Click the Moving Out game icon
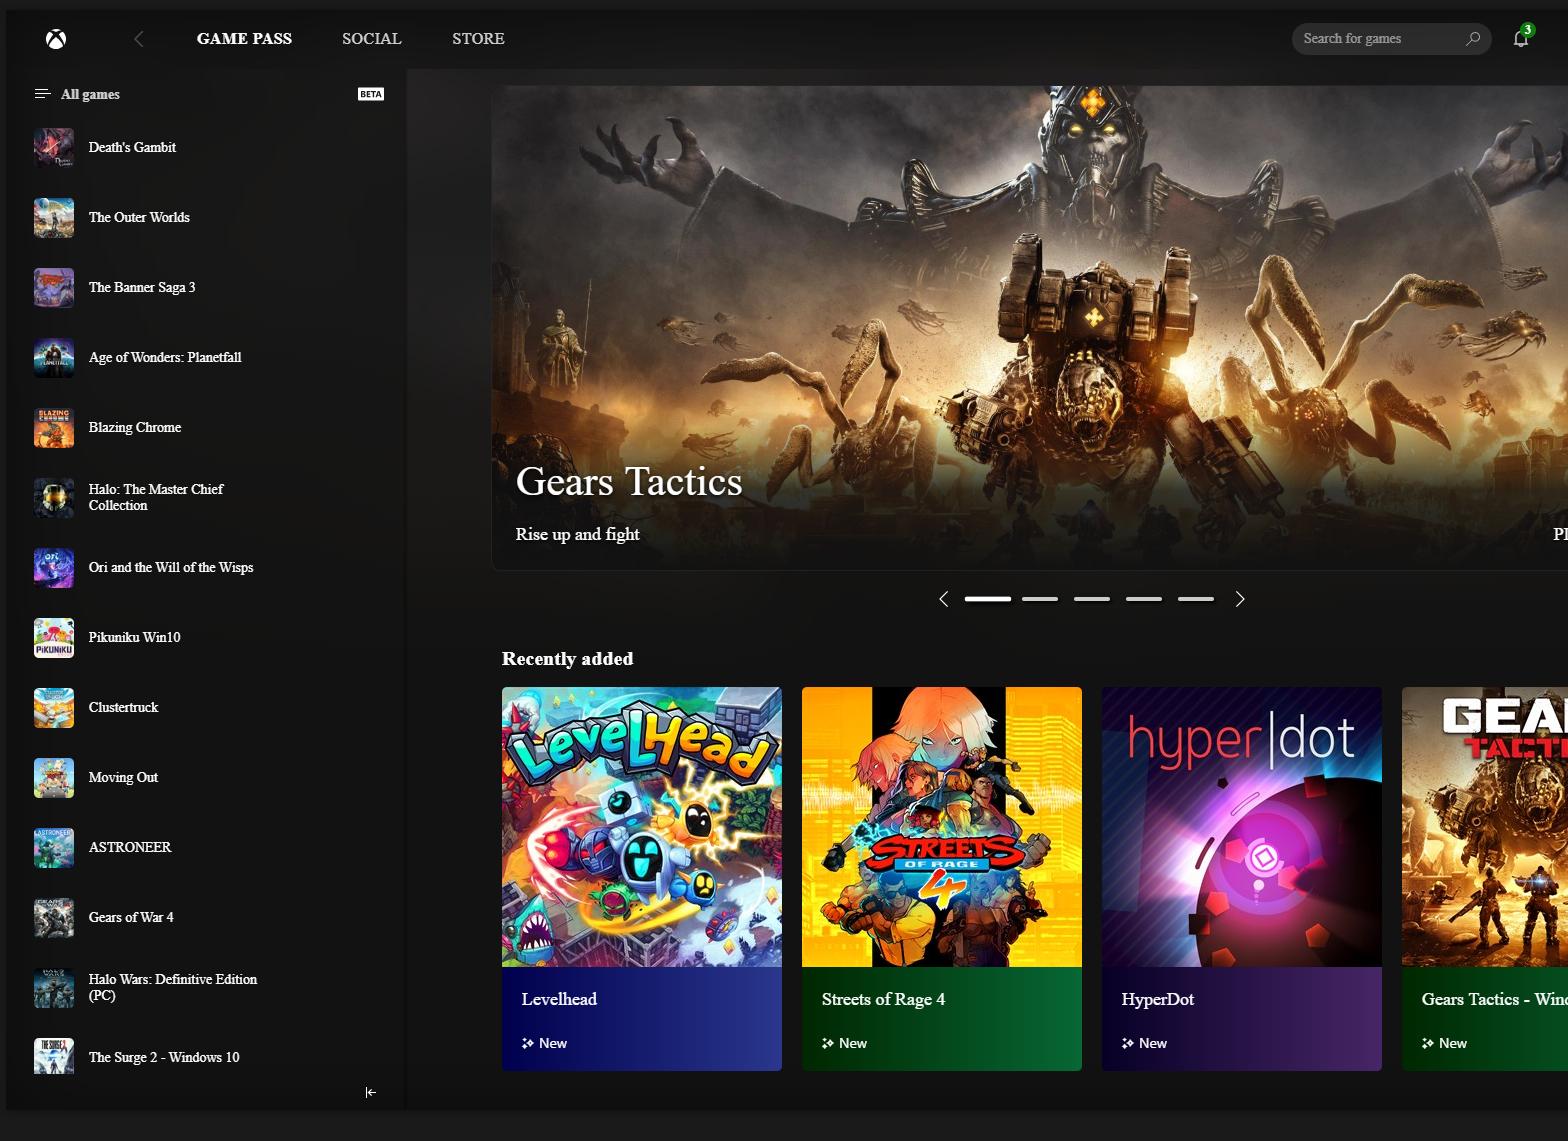1568x1141 pixels. pos(54,778)
